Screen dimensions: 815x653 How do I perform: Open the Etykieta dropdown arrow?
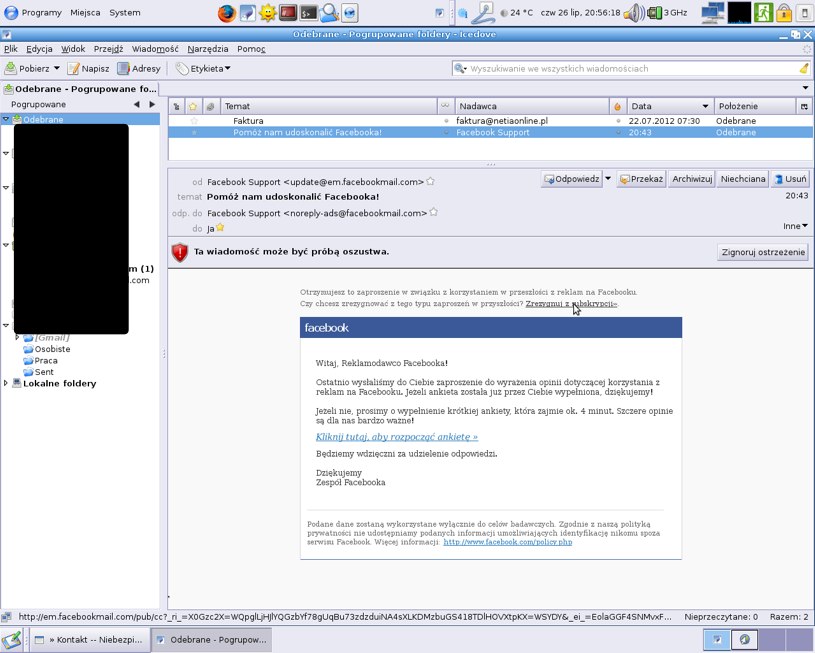pos(228,68)
